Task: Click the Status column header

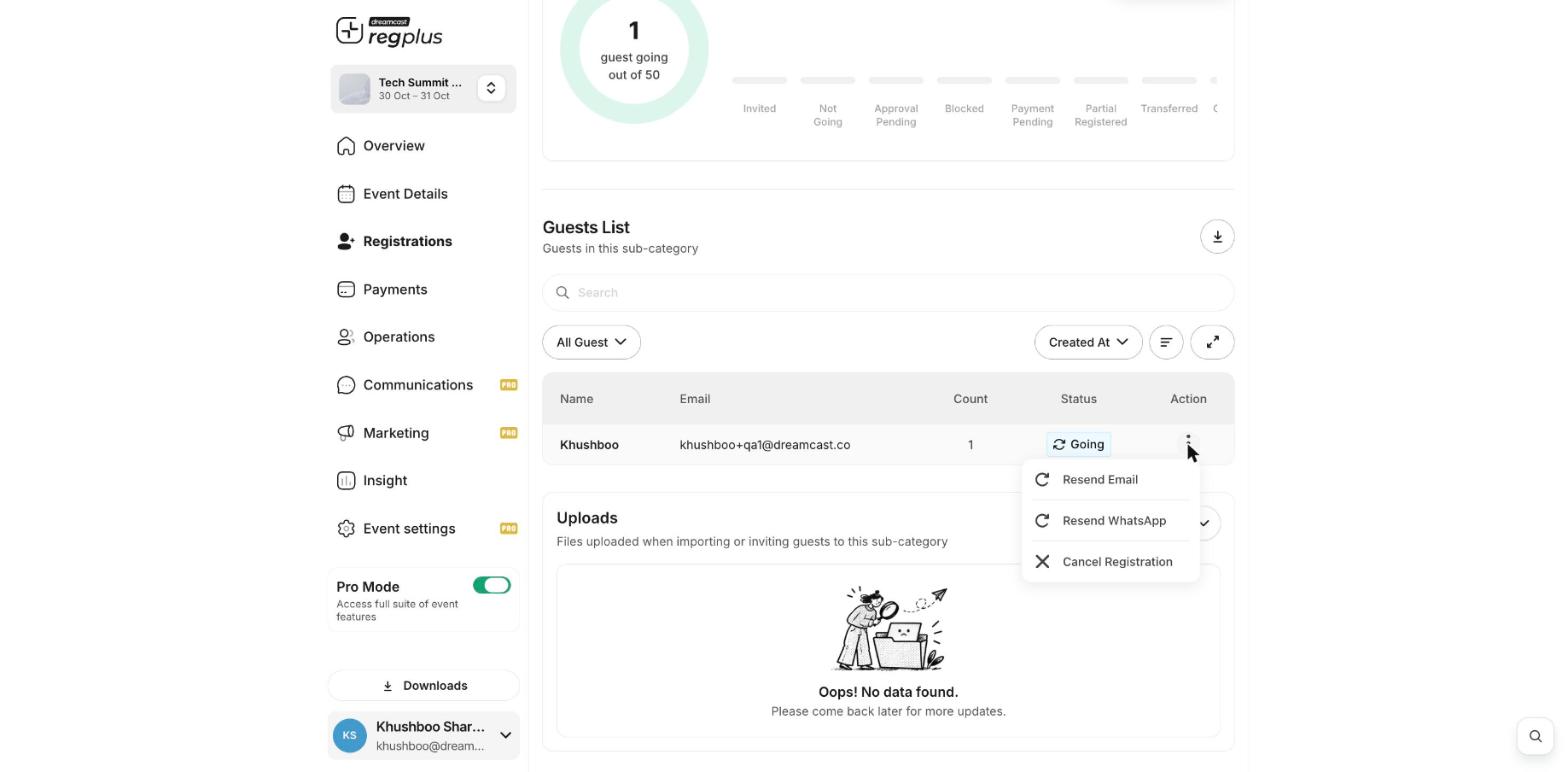Action: (x=1078, y=399)
